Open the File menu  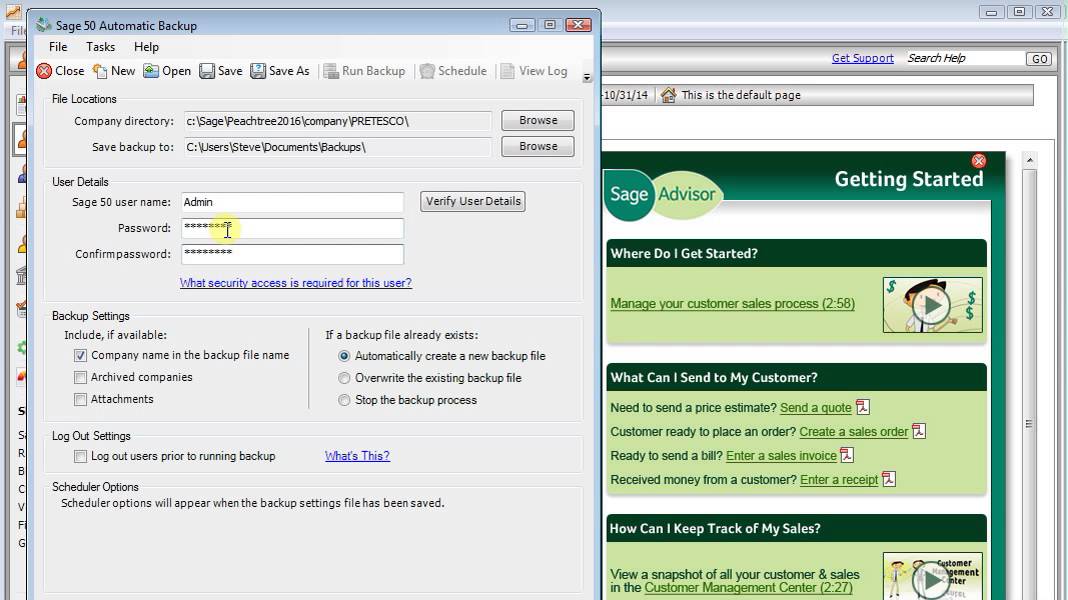click(58, 47)
